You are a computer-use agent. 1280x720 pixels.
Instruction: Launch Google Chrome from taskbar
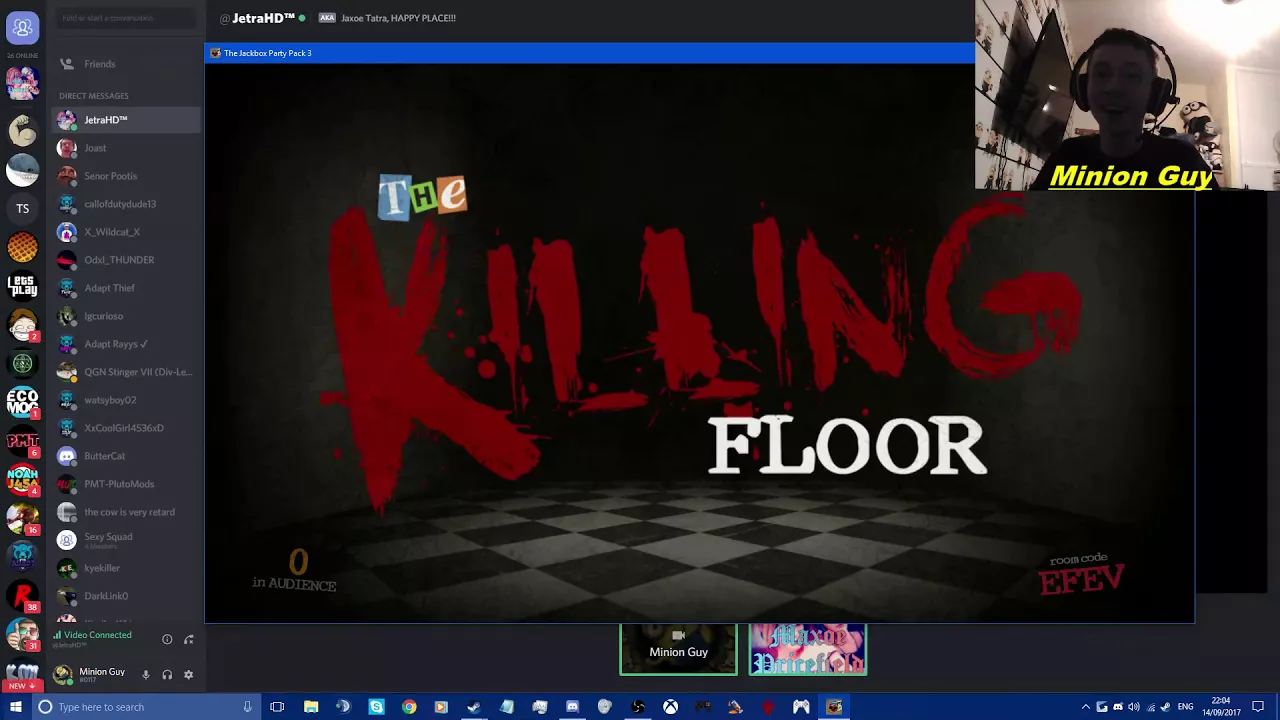click(409, 707)
